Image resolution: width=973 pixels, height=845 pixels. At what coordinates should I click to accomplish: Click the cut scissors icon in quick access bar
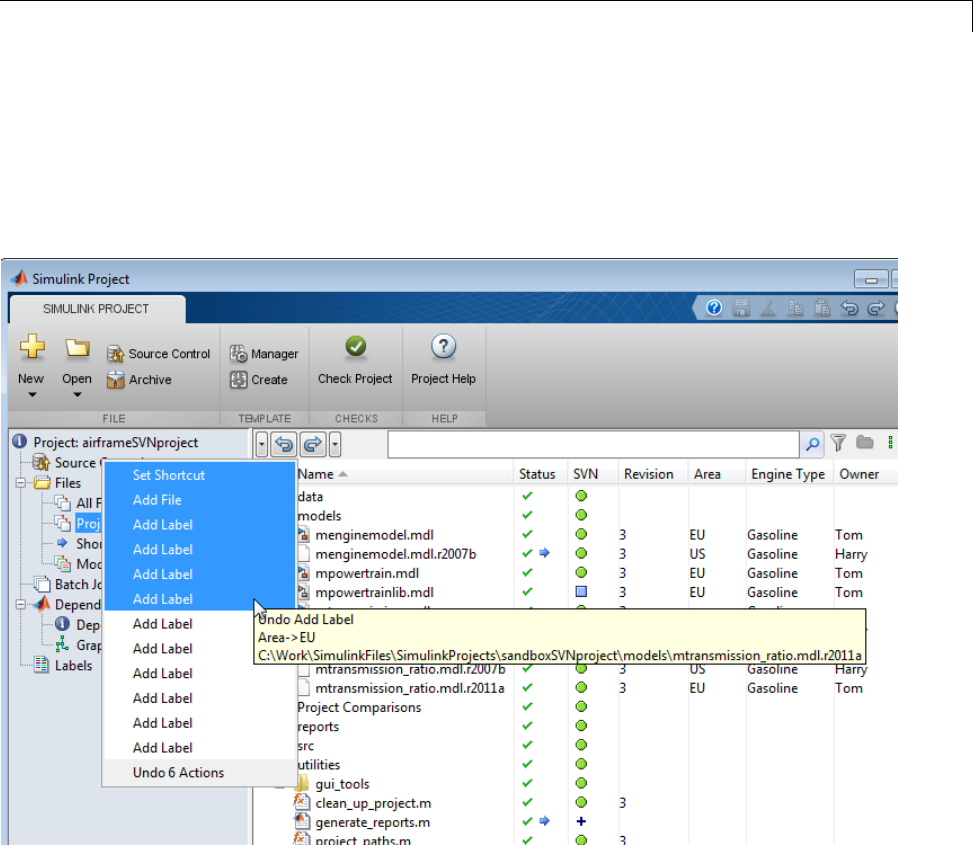tap(768, 307)
